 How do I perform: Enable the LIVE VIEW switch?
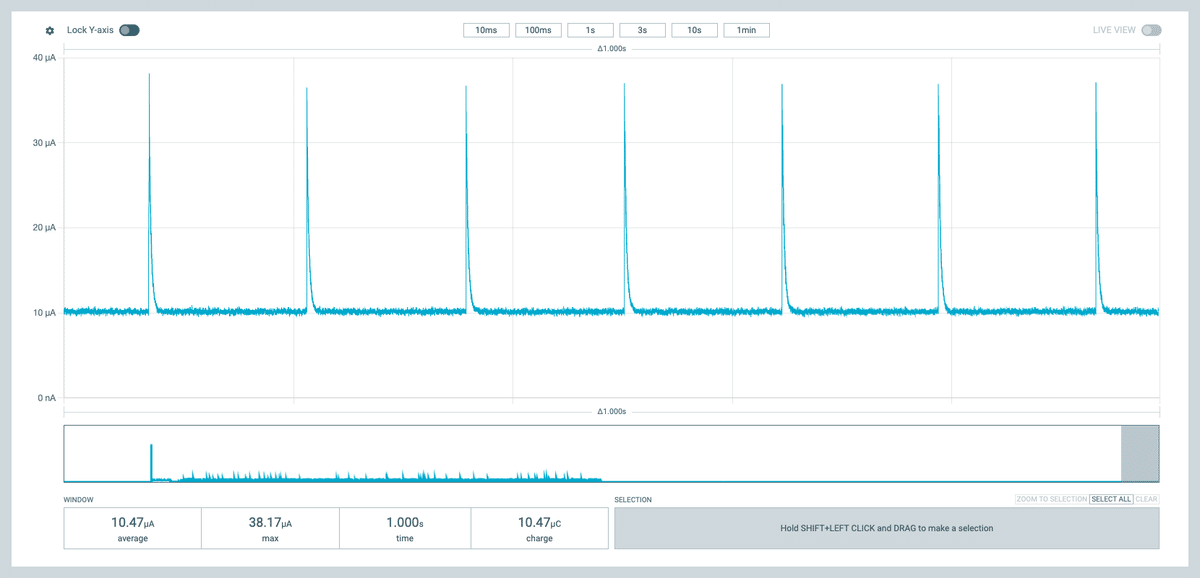click(x=1151, y=30)
